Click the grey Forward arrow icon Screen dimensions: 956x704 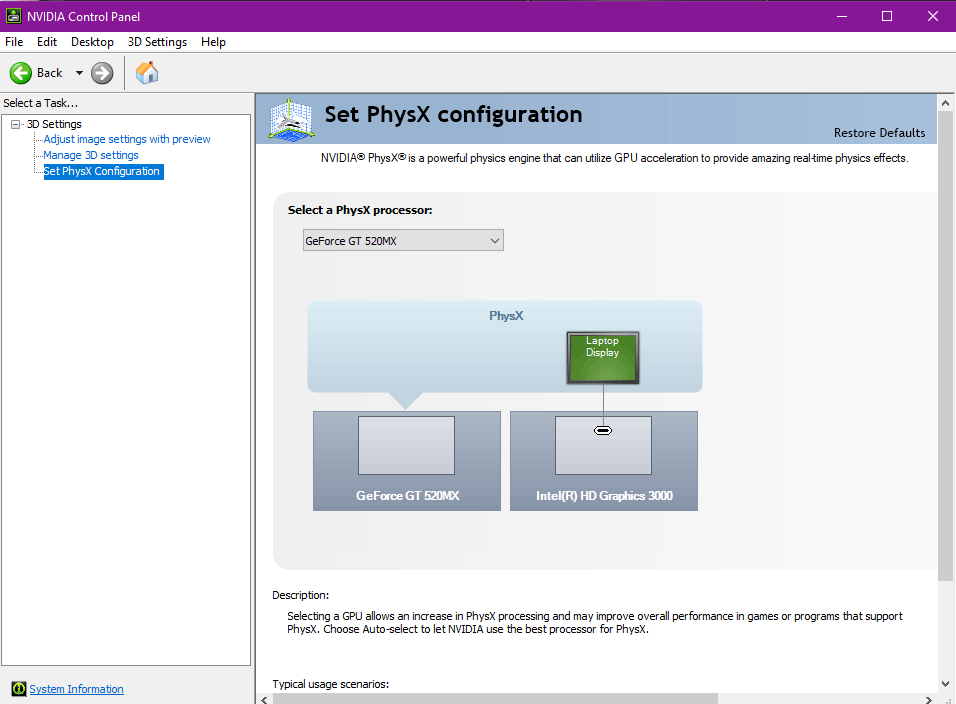click(x=102, y=73)
